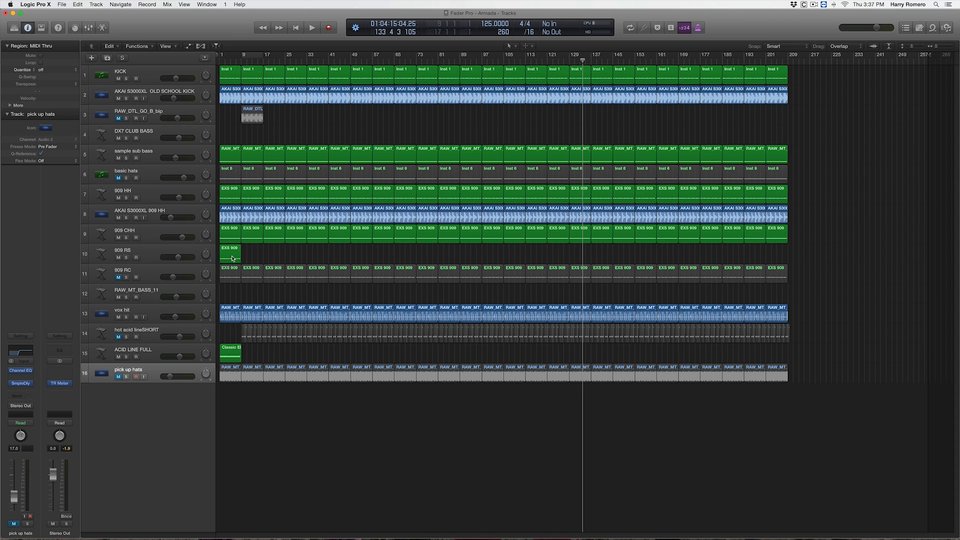Click the tempo display 125.0000
This screenshot has width=960, height=540.
(494, 24)
